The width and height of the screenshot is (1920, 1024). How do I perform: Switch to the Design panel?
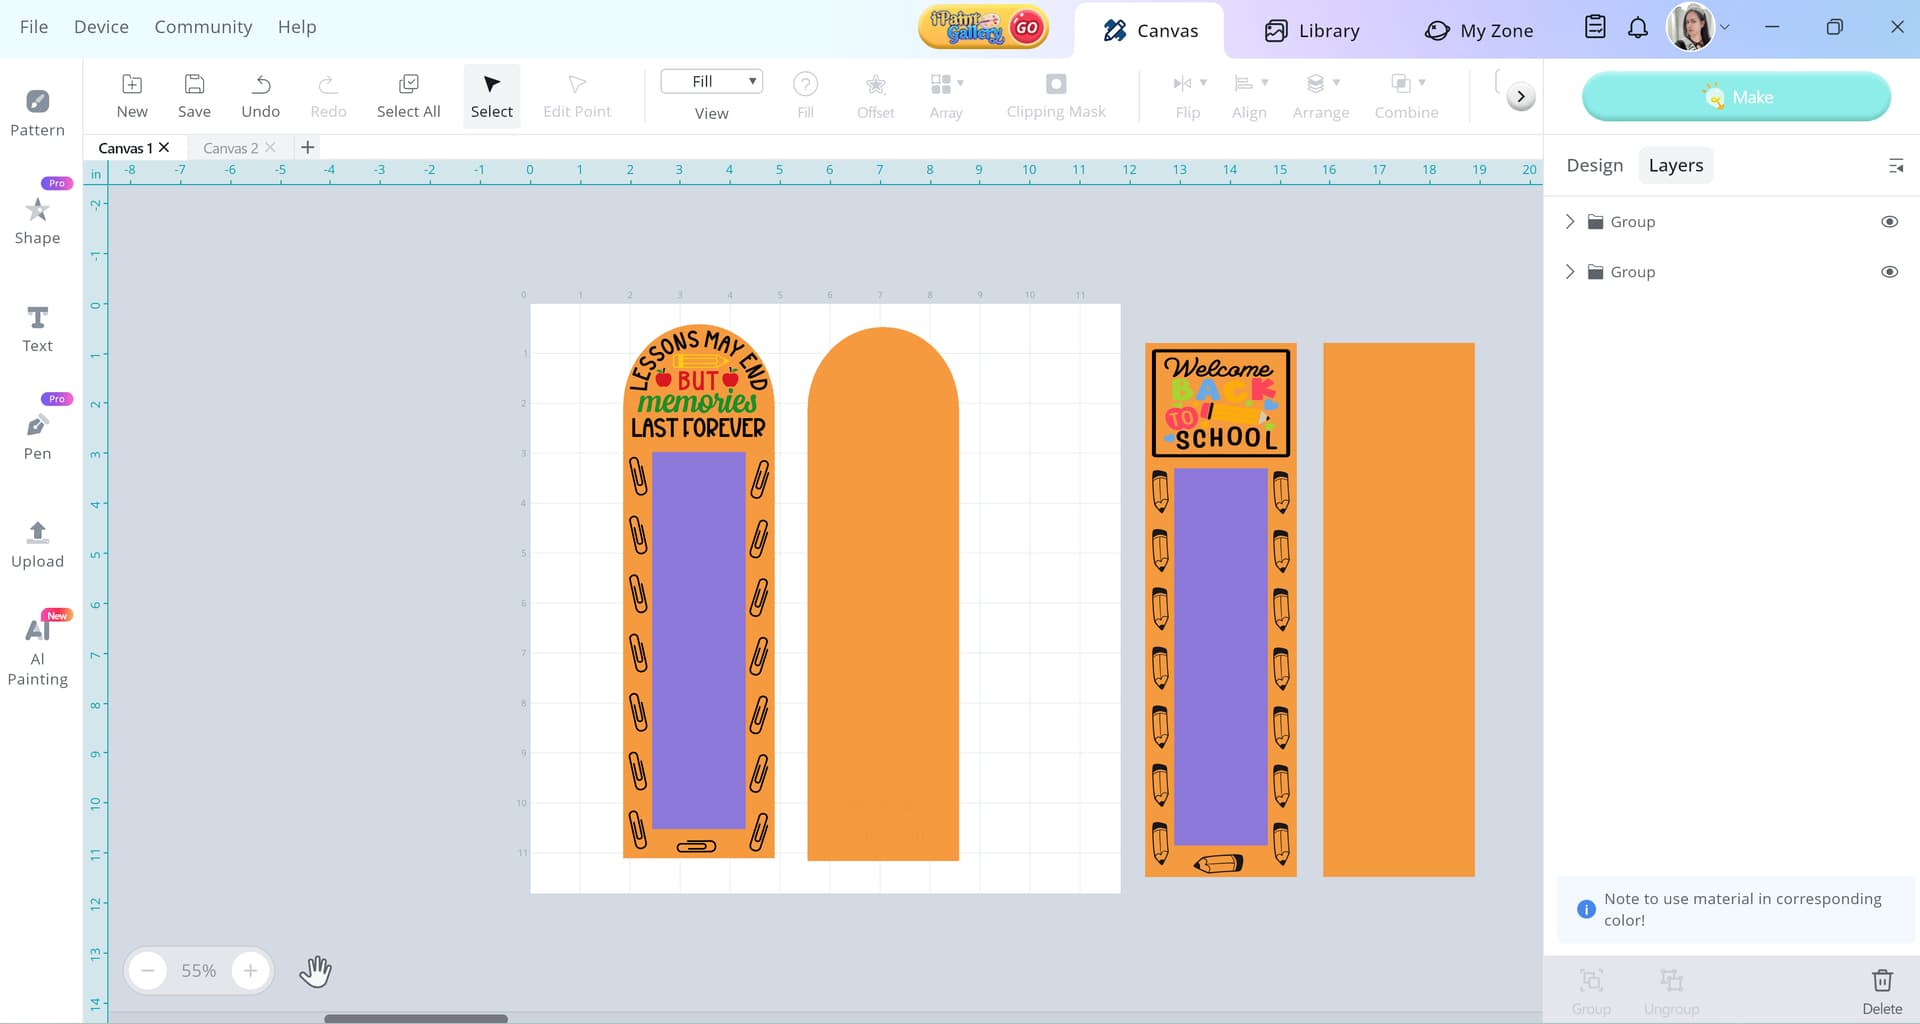[1594, 166]
